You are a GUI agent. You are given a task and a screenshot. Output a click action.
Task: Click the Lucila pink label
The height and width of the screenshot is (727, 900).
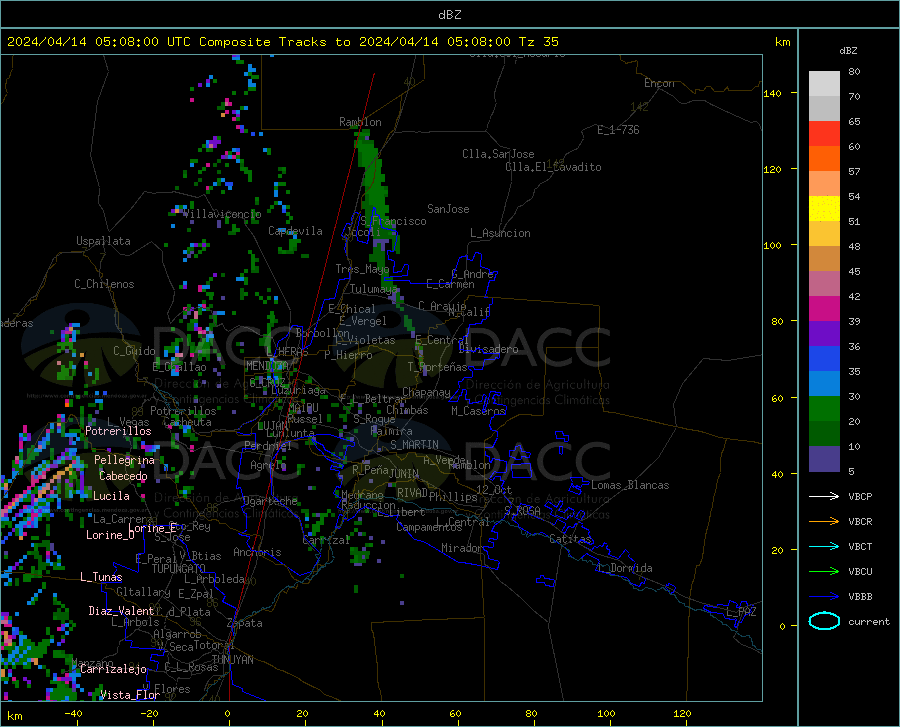111,496
